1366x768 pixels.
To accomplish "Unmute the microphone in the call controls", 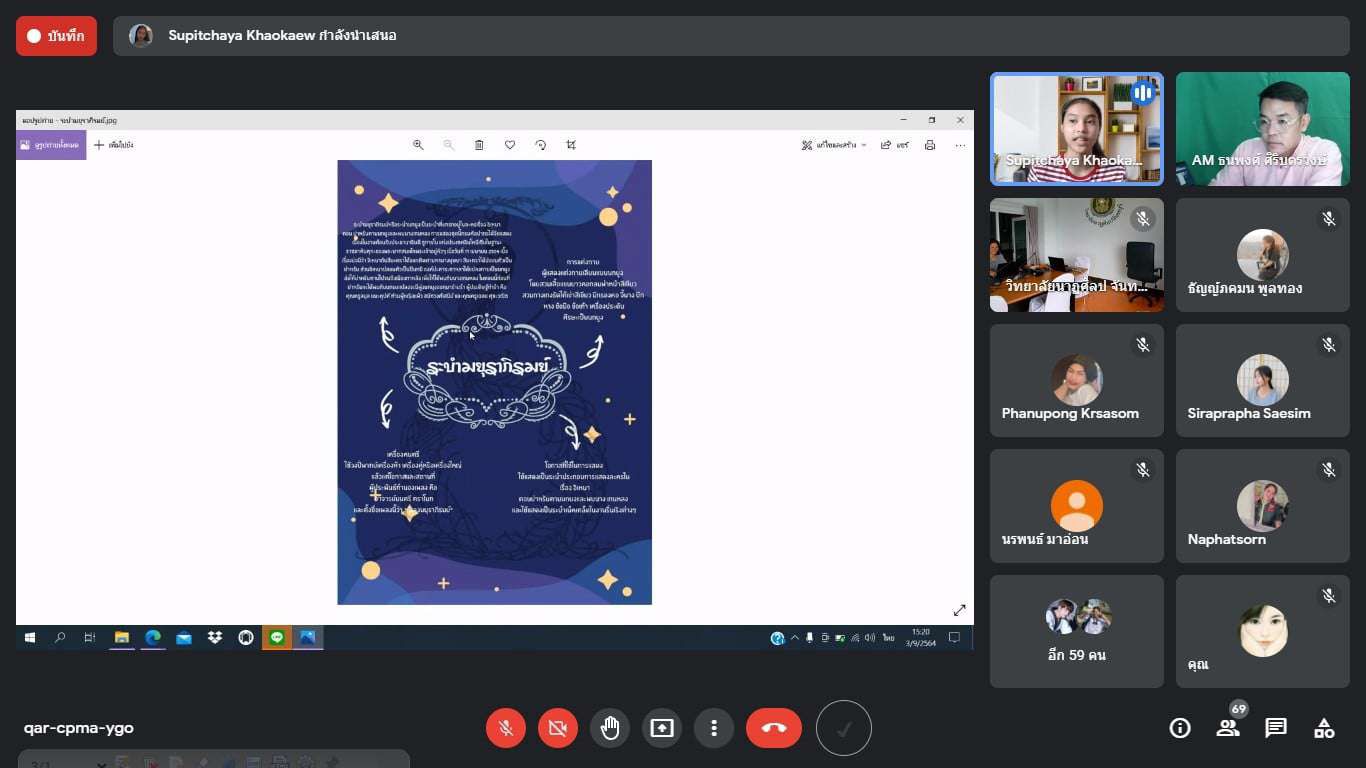I will [x=506, y=728].
